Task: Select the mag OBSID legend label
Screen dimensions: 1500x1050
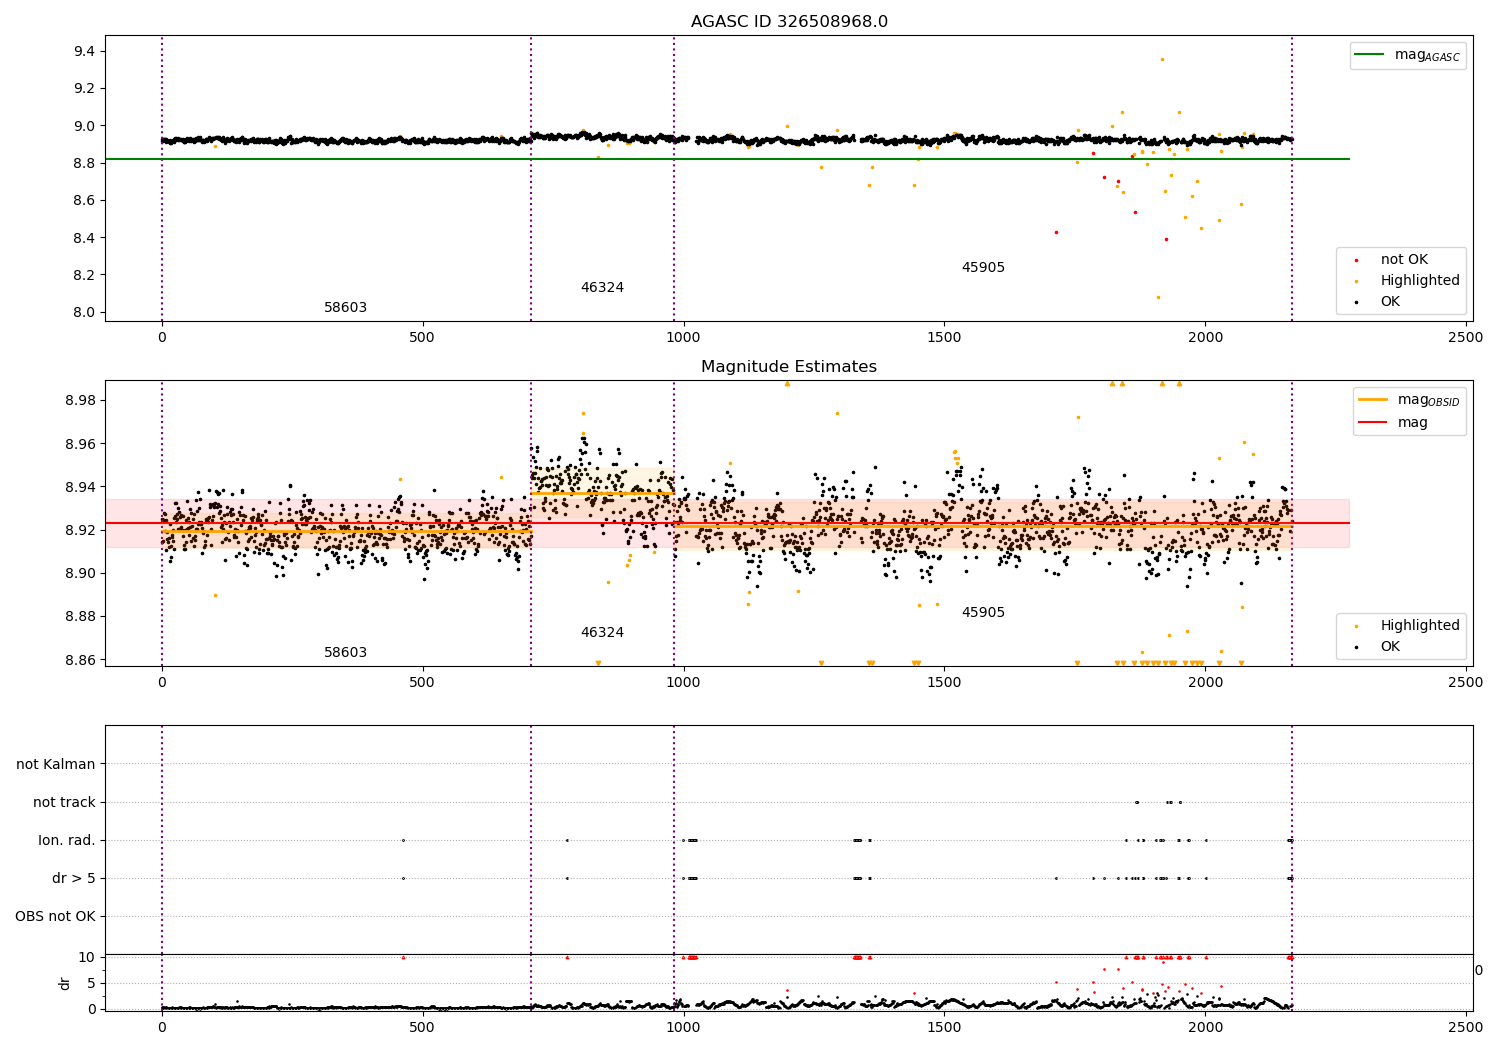Action: pos(1429,400)
